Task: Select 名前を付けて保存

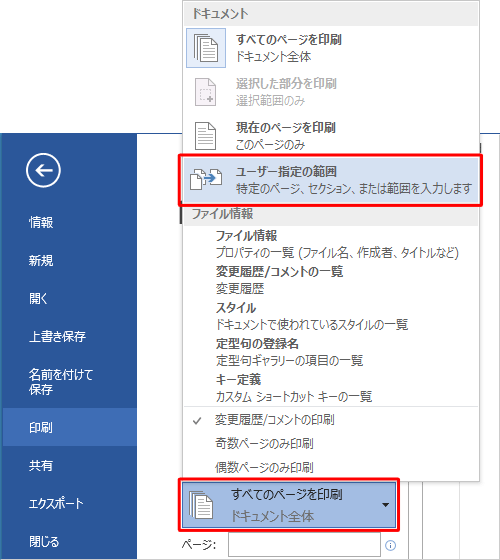Action: (61, 382)
